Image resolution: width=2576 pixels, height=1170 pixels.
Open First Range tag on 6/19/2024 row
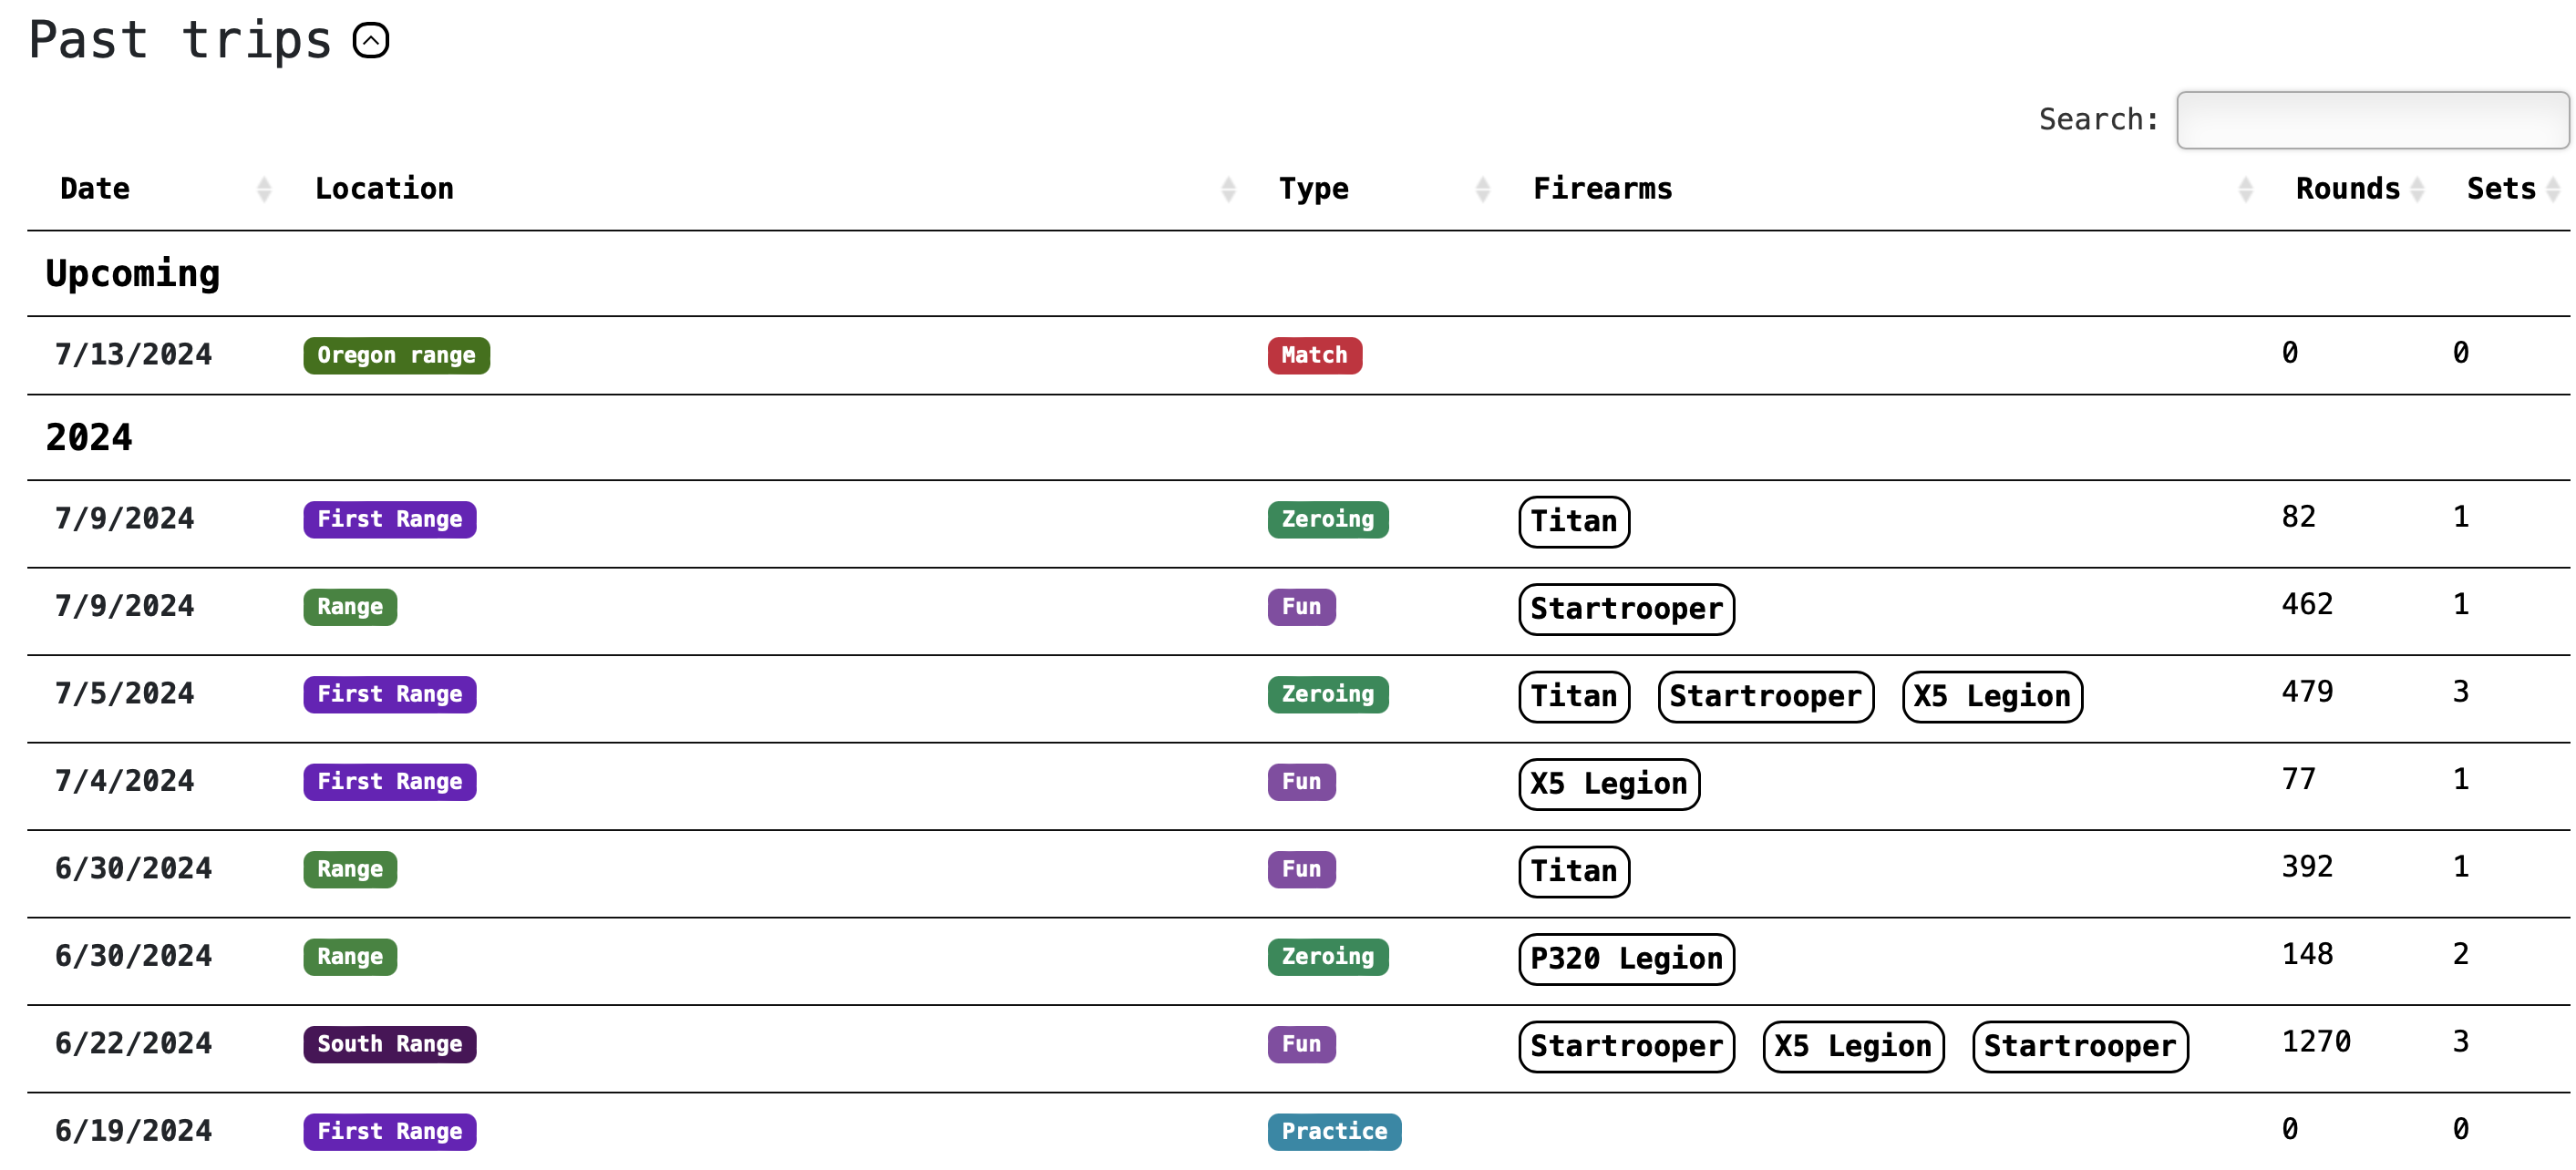click(x=389, y=1131)
